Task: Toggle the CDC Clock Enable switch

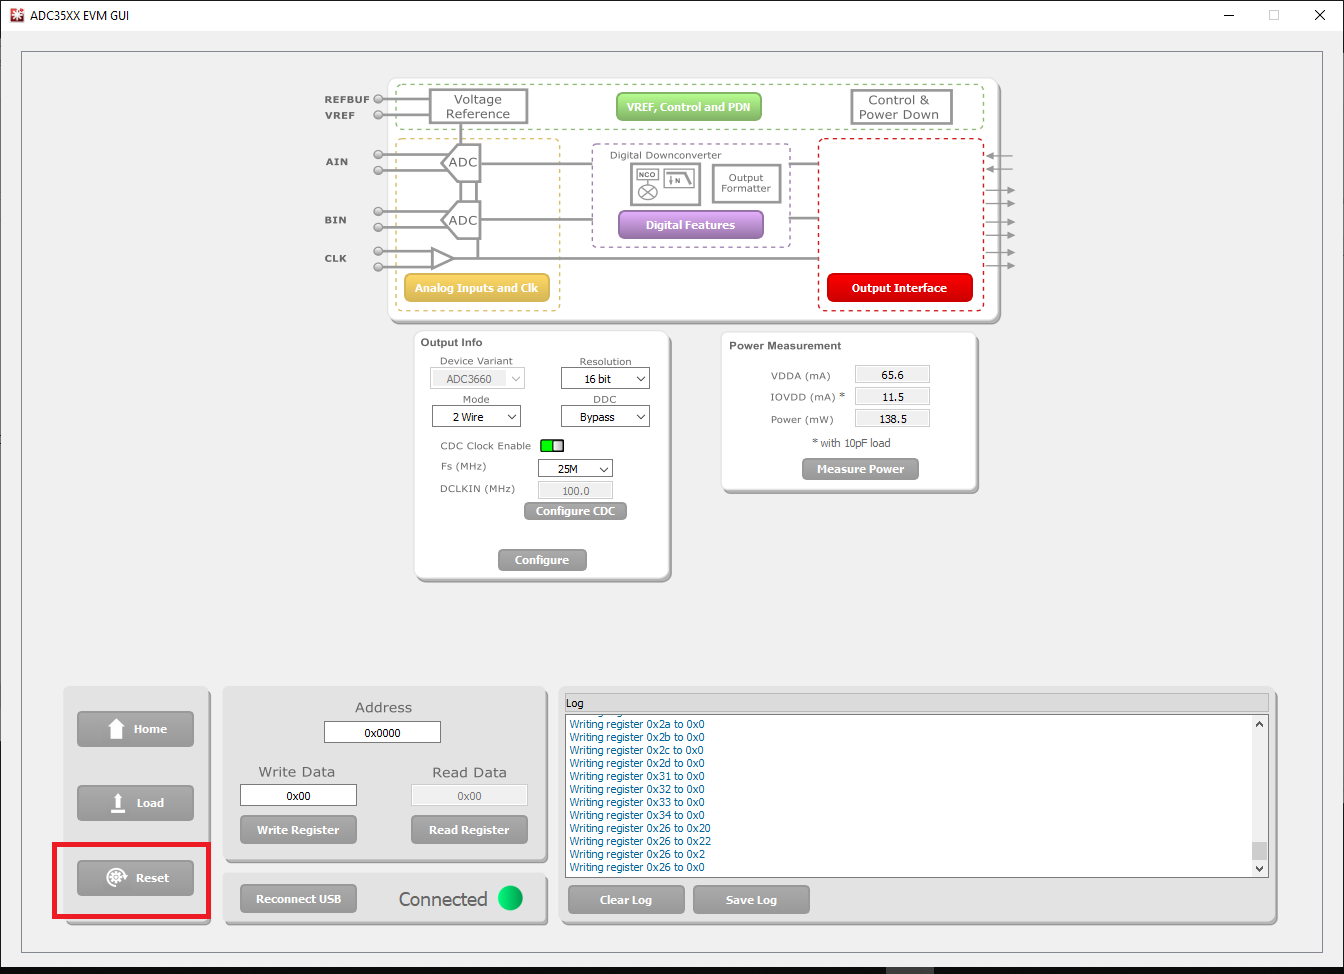Action: click(552, 446)
